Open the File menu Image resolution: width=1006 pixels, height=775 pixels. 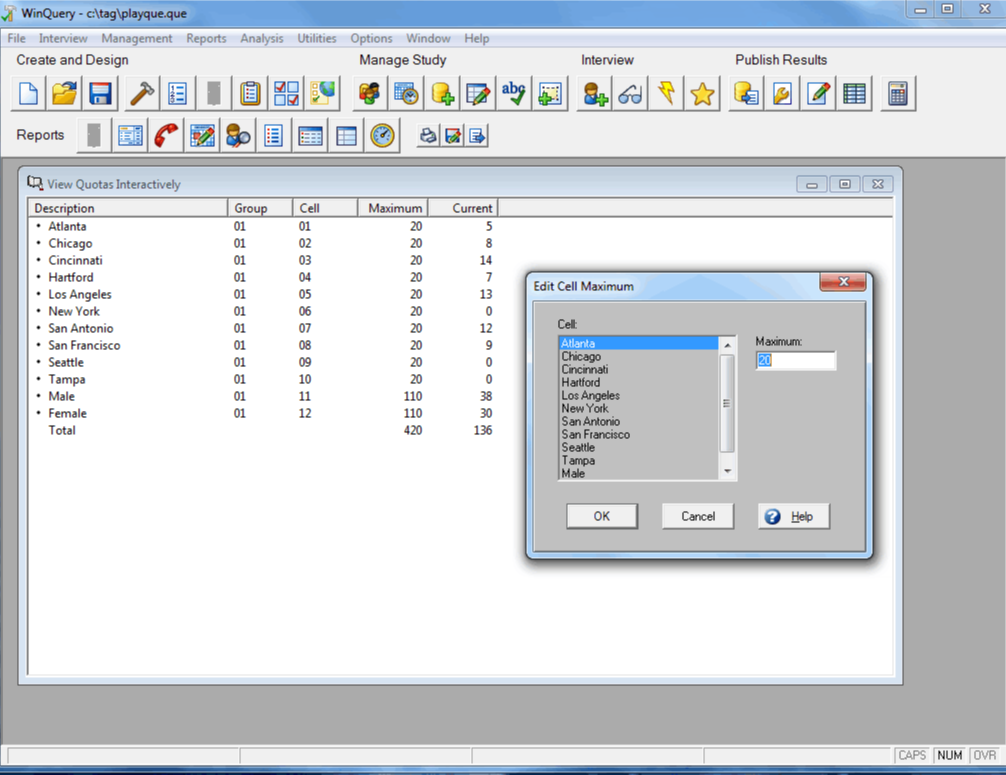[x=16, y=38]
